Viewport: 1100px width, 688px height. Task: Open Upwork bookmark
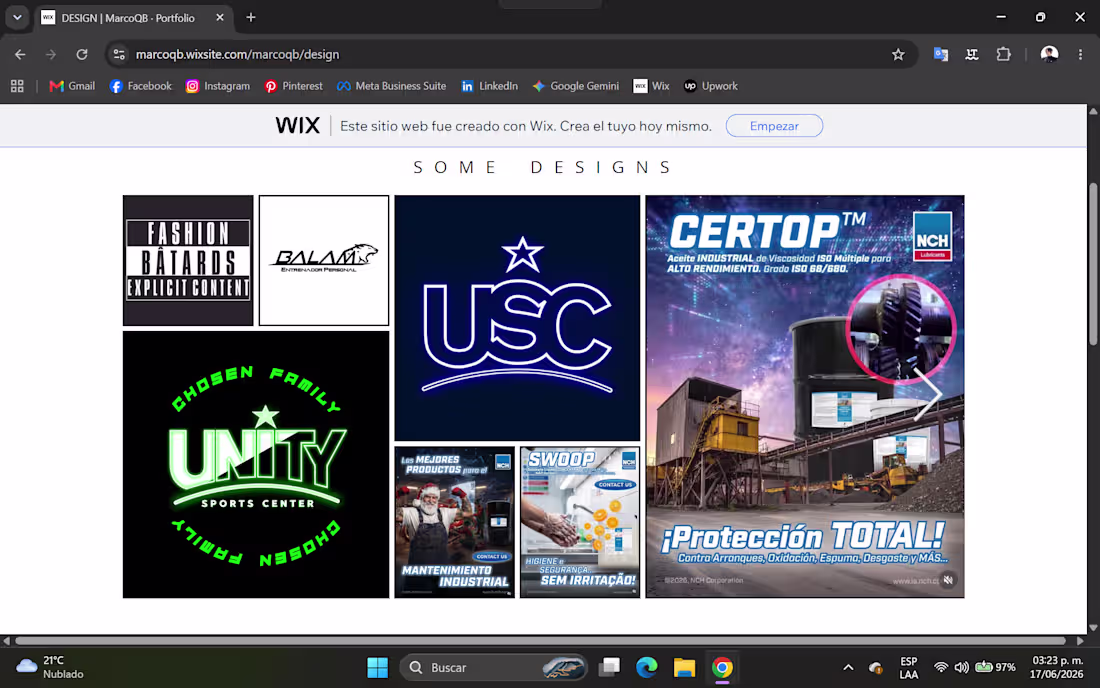[711, 86]
